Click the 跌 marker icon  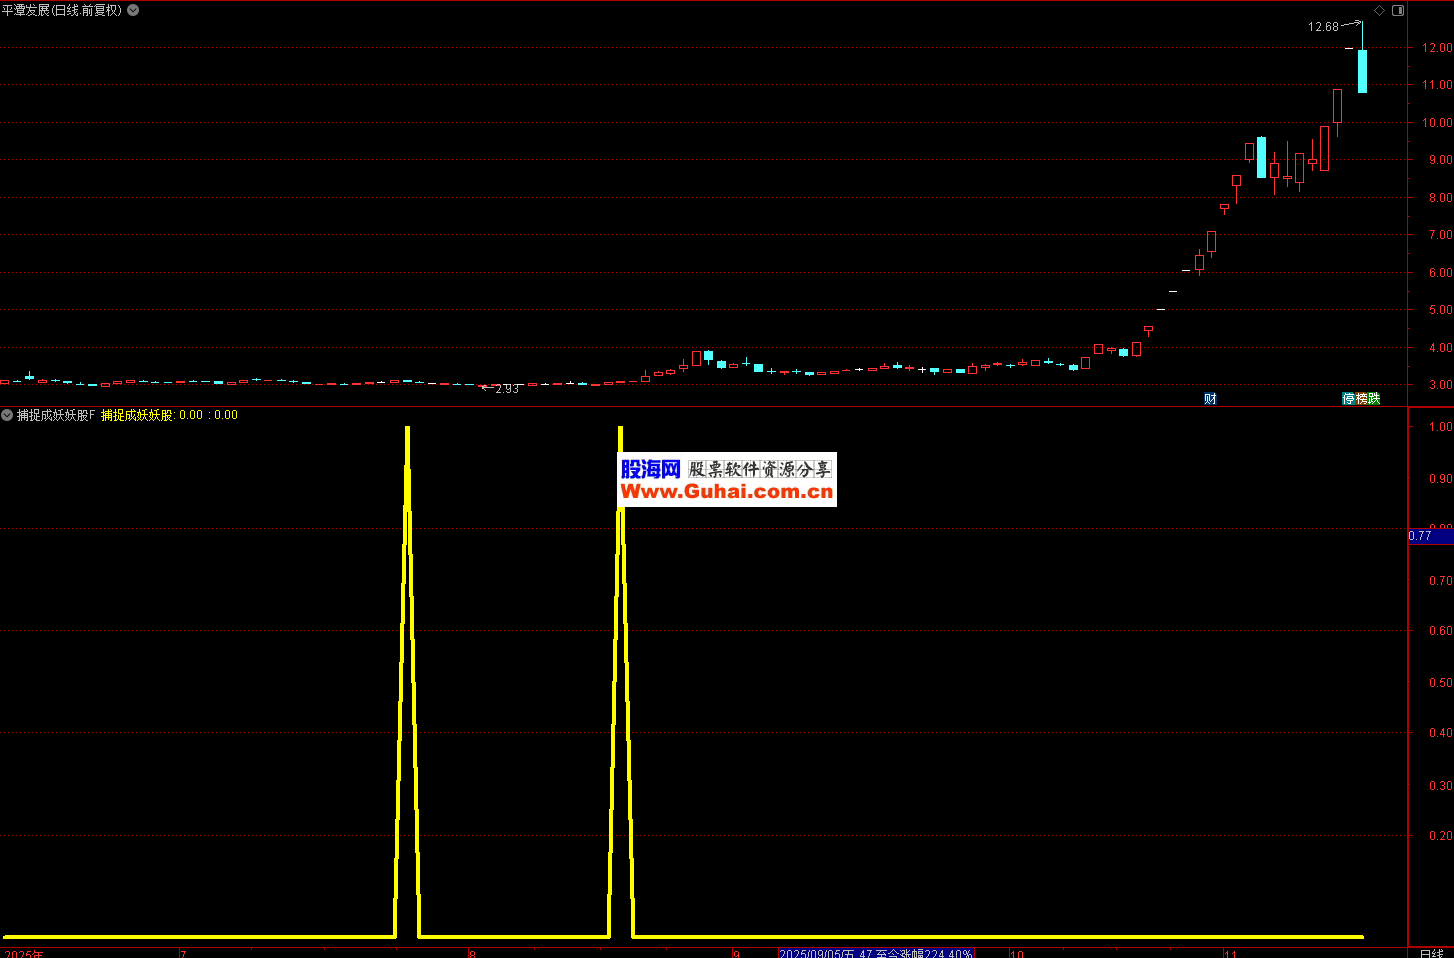point(1374,399)
